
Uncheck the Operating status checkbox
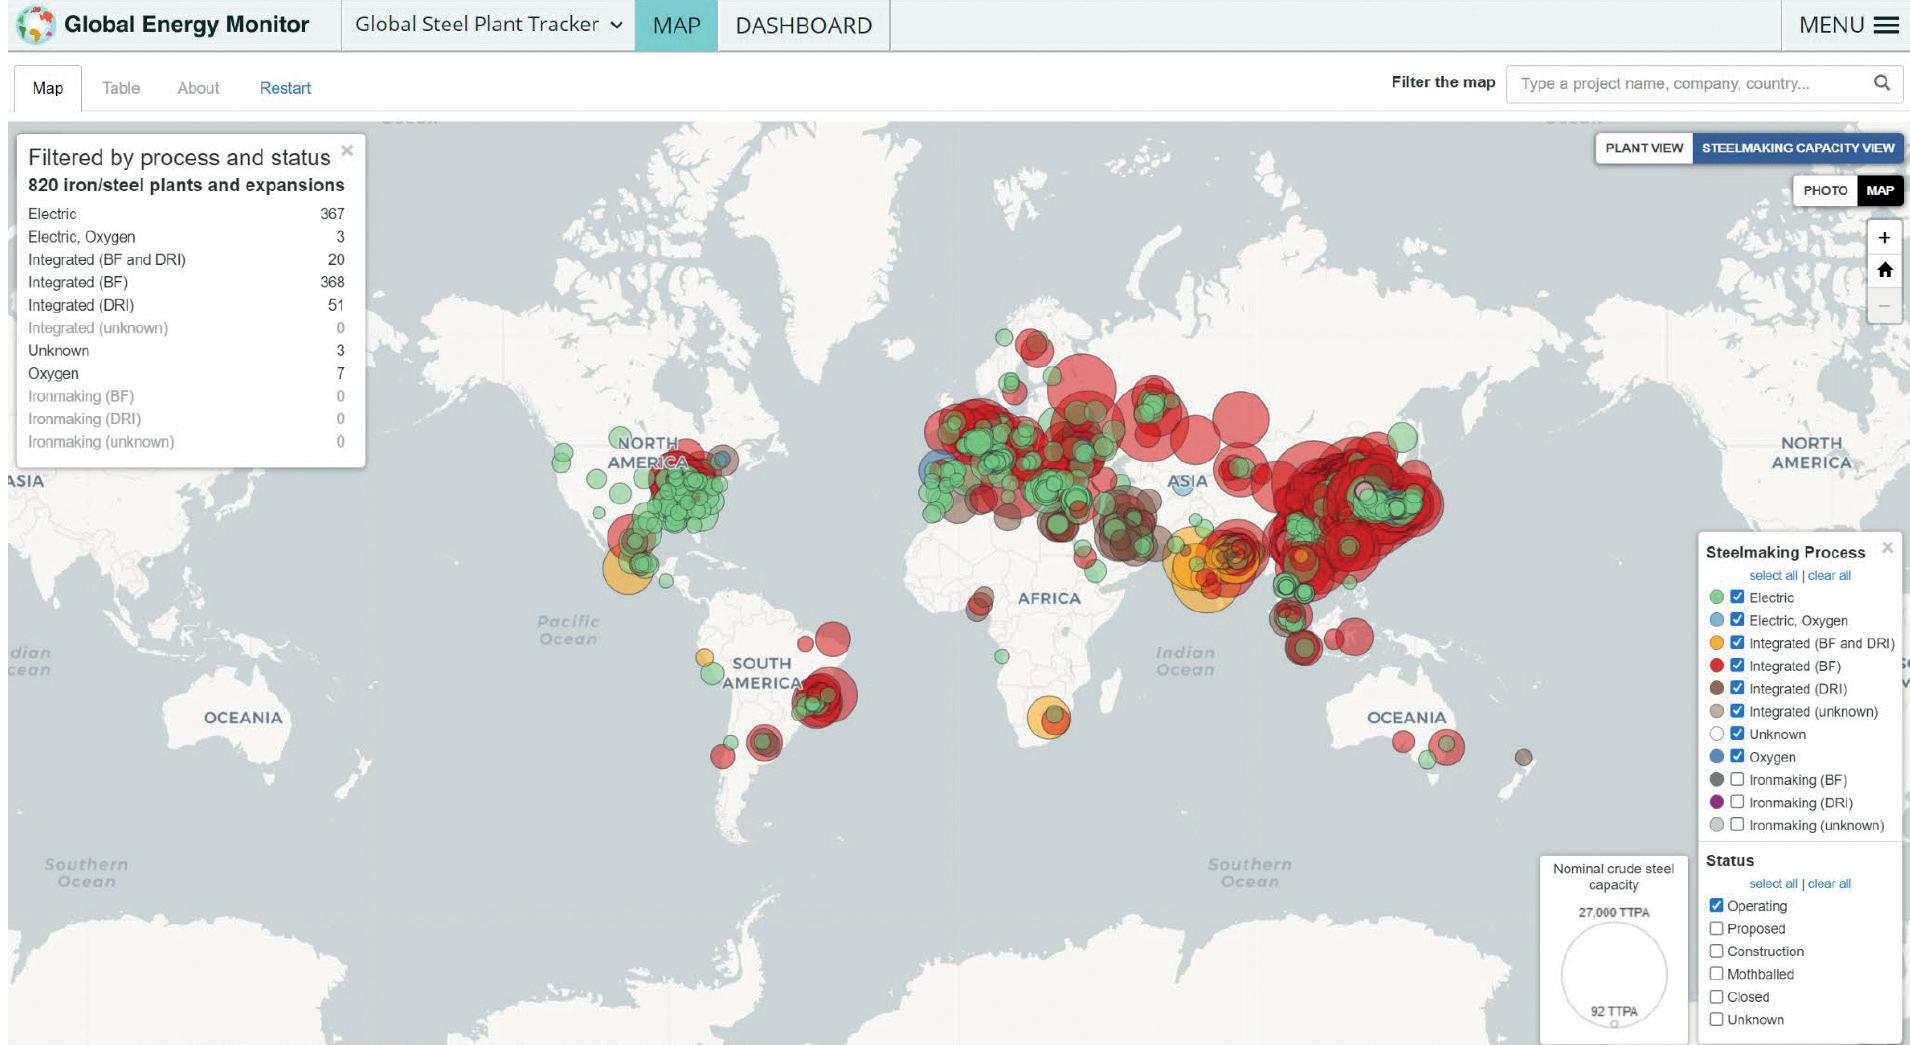(1716, 906)
